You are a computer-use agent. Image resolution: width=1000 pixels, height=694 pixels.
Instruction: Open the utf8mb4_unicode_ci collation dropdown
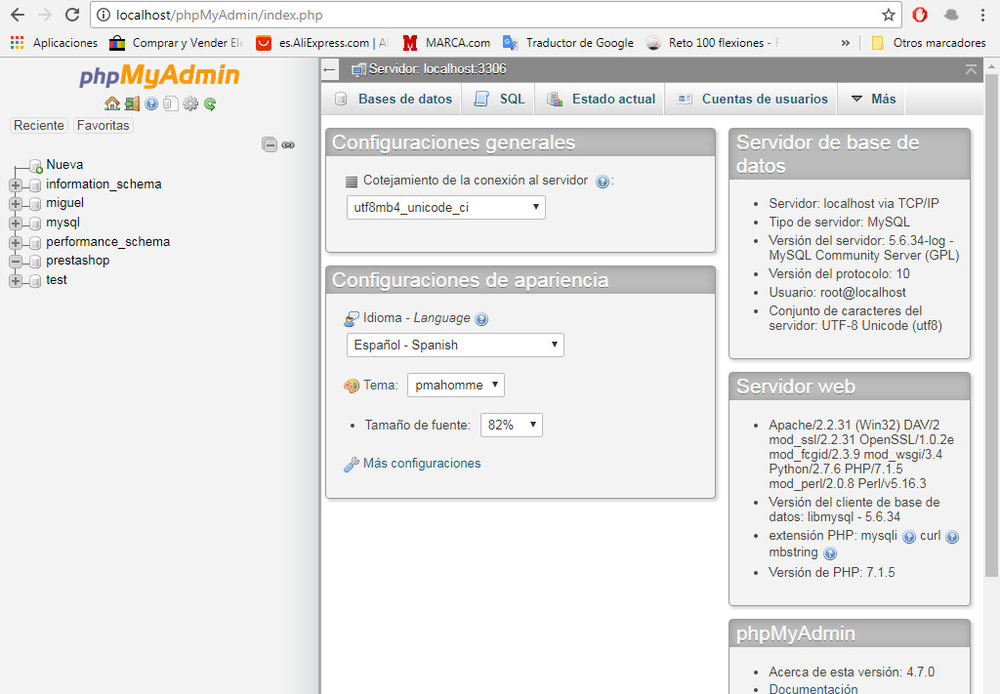click(x=446, y=207)
